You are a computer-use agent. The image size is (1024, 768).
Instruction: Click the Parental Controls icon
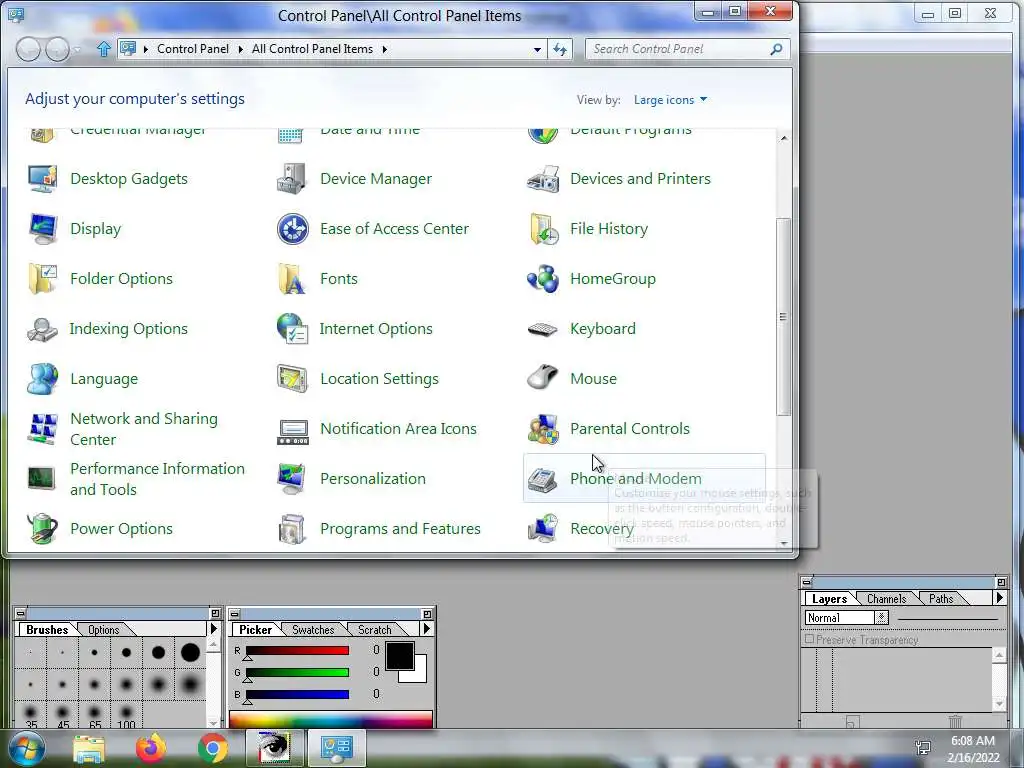543,429
